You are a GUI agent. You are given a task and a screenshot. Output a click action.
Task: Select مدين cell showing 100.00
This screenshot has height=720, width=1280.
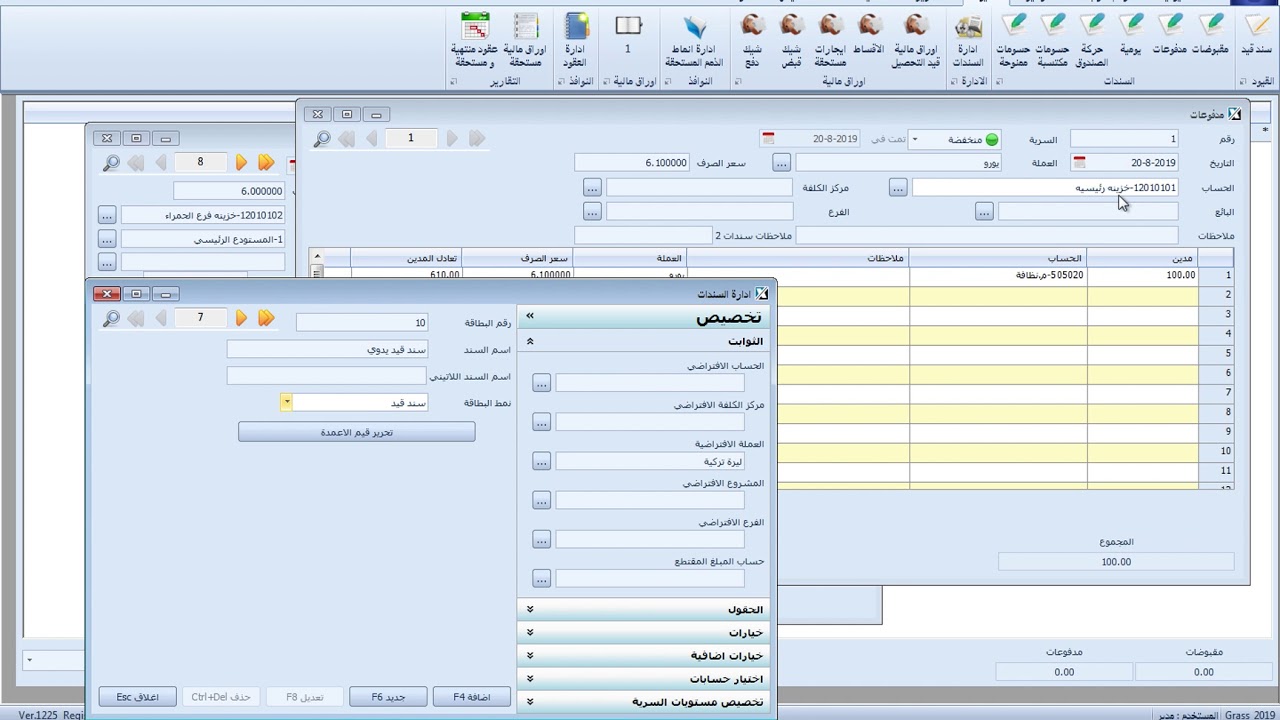1142,275
